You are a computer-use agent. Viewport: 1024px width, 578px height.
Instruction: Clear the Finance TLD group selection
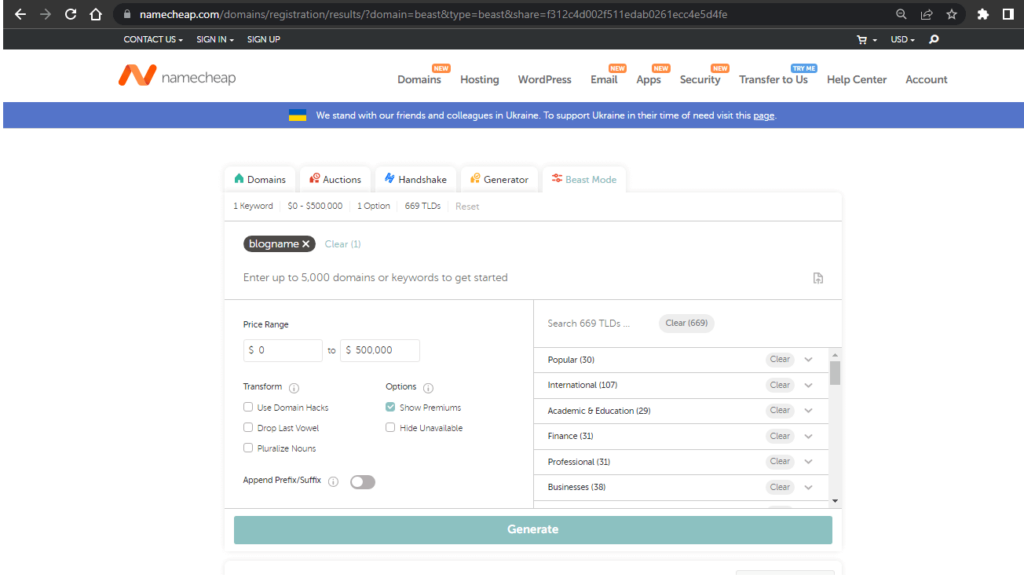[780, 436]
